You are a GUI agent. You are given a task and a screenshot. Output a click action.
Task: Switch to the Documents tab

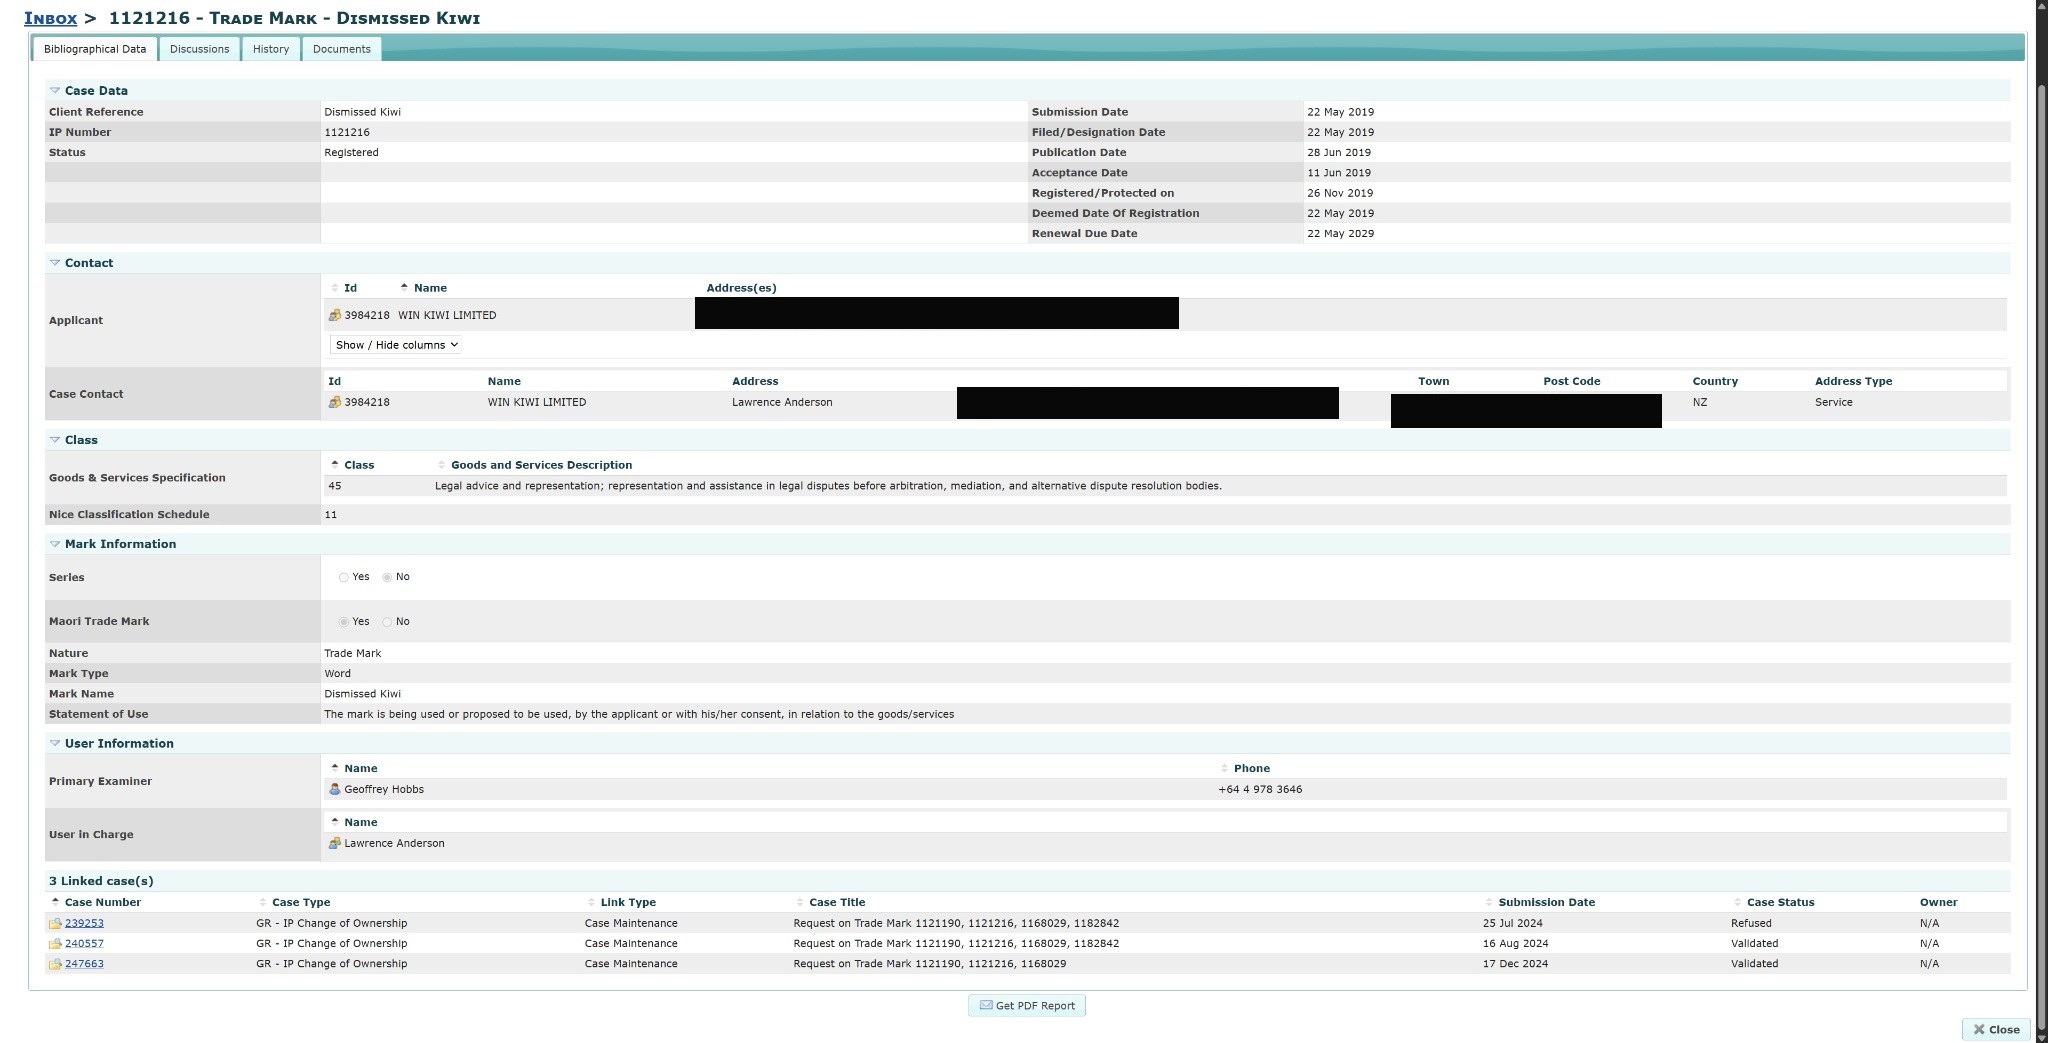(341, 48)
